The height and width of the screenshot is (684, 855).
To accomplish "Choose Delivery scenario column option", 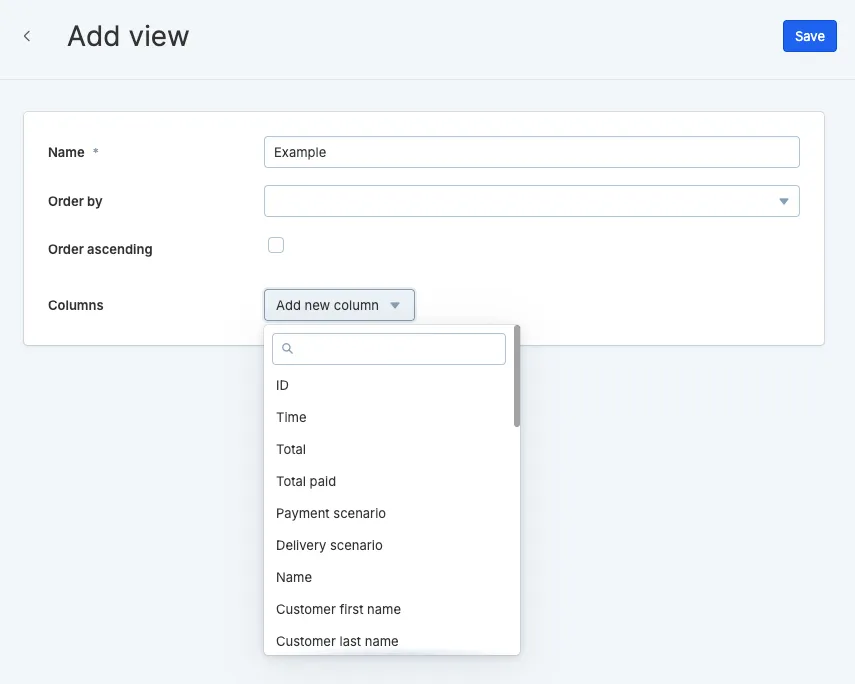I will tap(389, 545).
